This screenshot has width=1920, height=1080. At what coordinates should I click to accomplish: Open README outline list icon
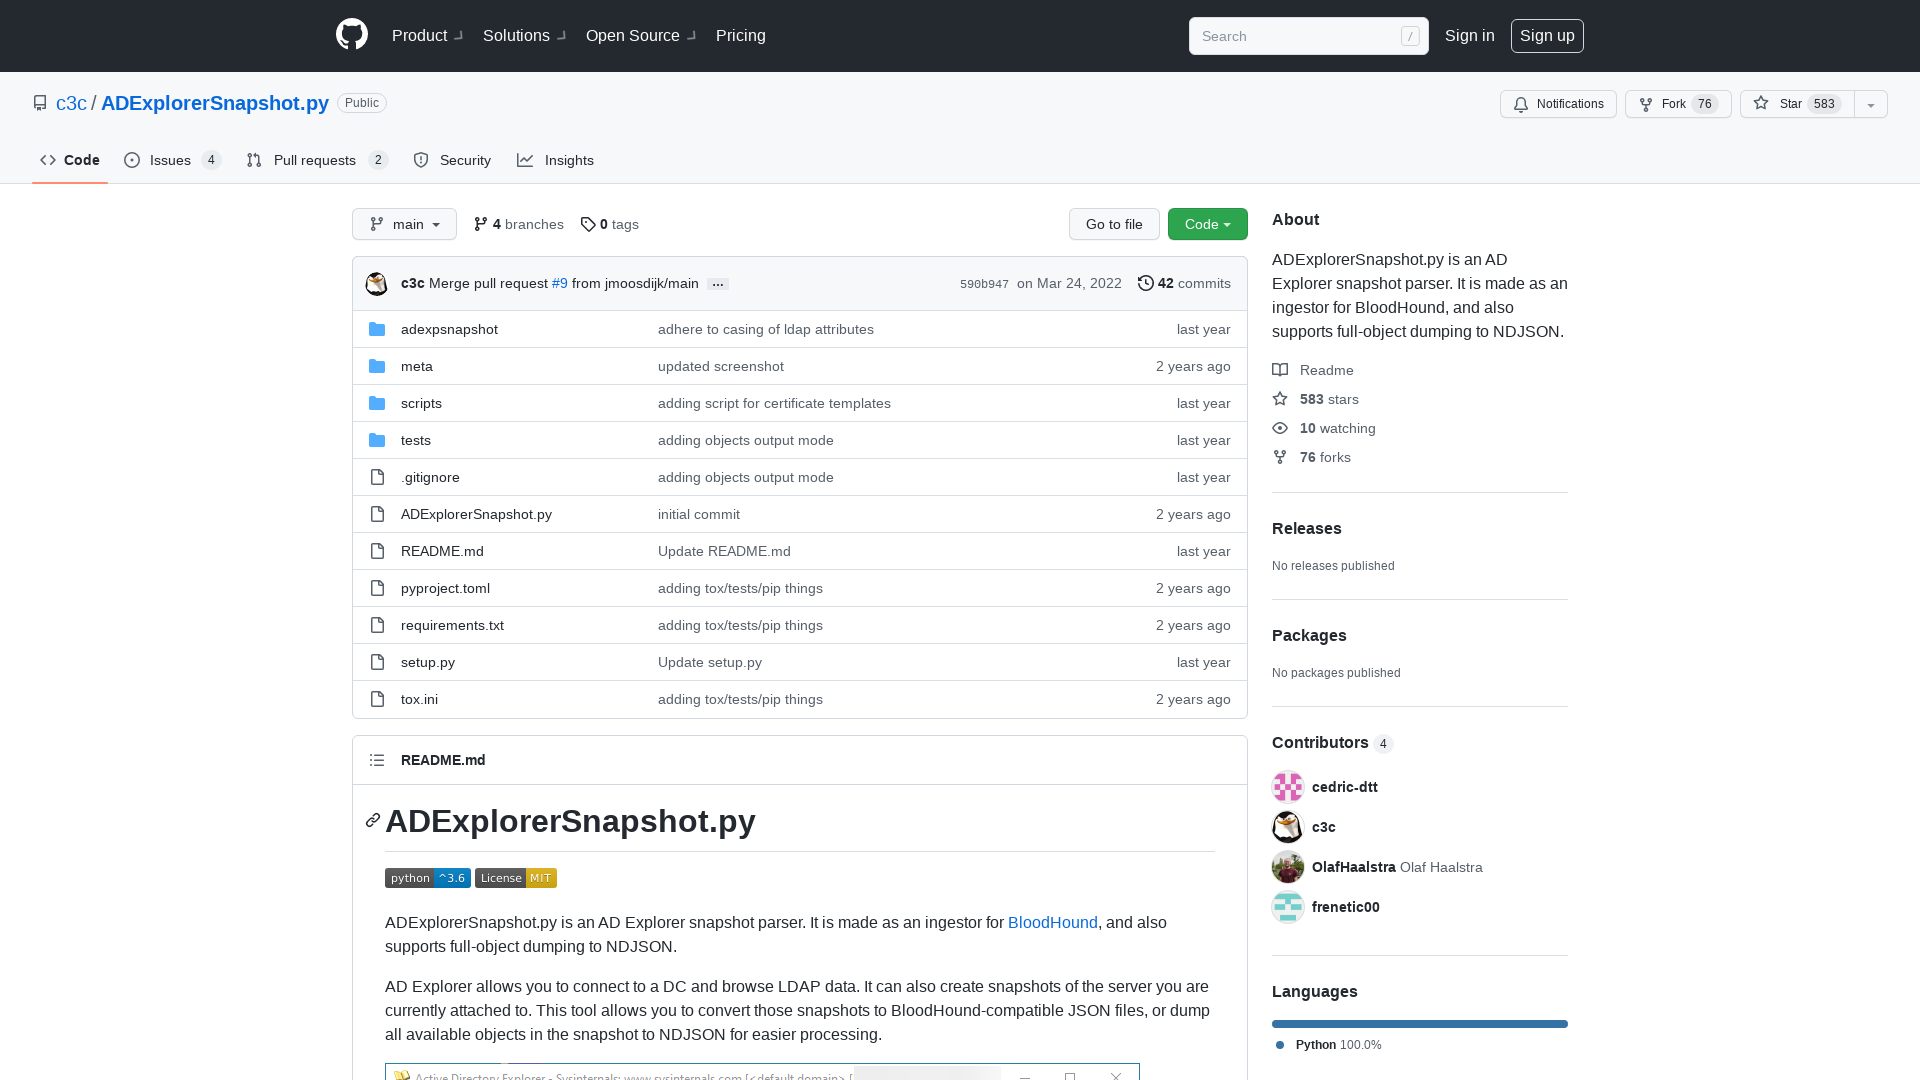(x=377, y=760)
